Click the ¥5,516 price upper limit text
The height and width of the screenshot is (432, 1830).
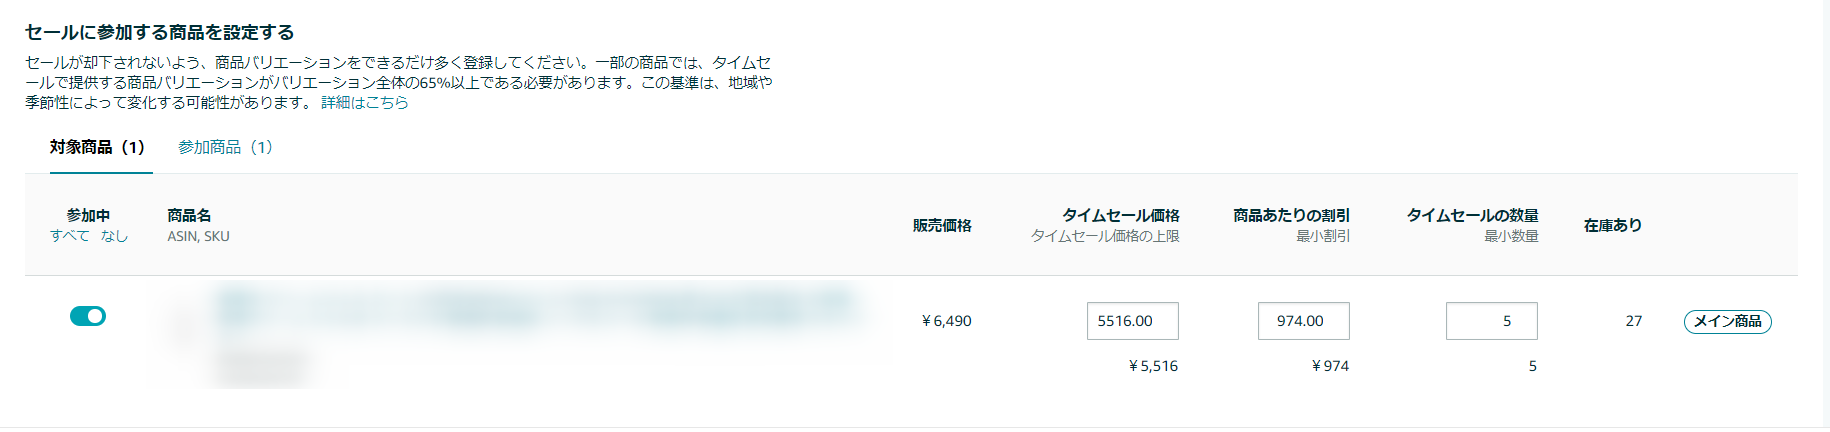[1153, 366]
